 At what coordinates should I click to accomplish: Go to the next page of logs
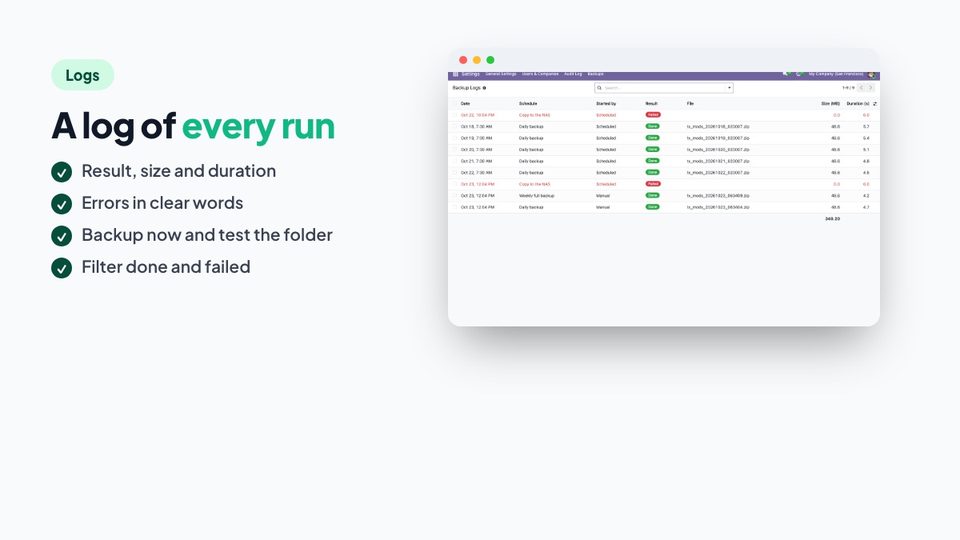click(871, 88)
